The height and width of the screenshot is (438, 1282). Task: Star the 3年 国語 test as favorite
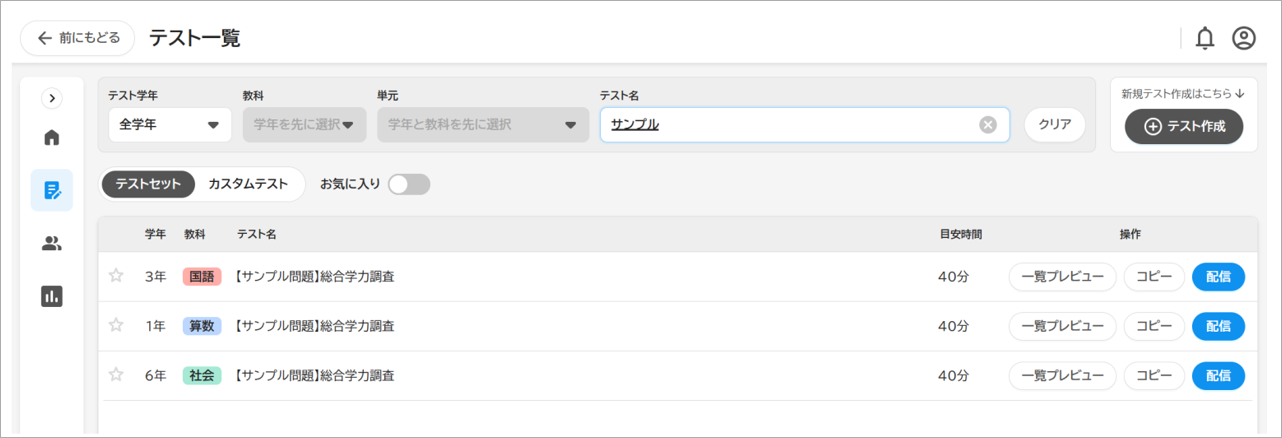pos(116,276)
